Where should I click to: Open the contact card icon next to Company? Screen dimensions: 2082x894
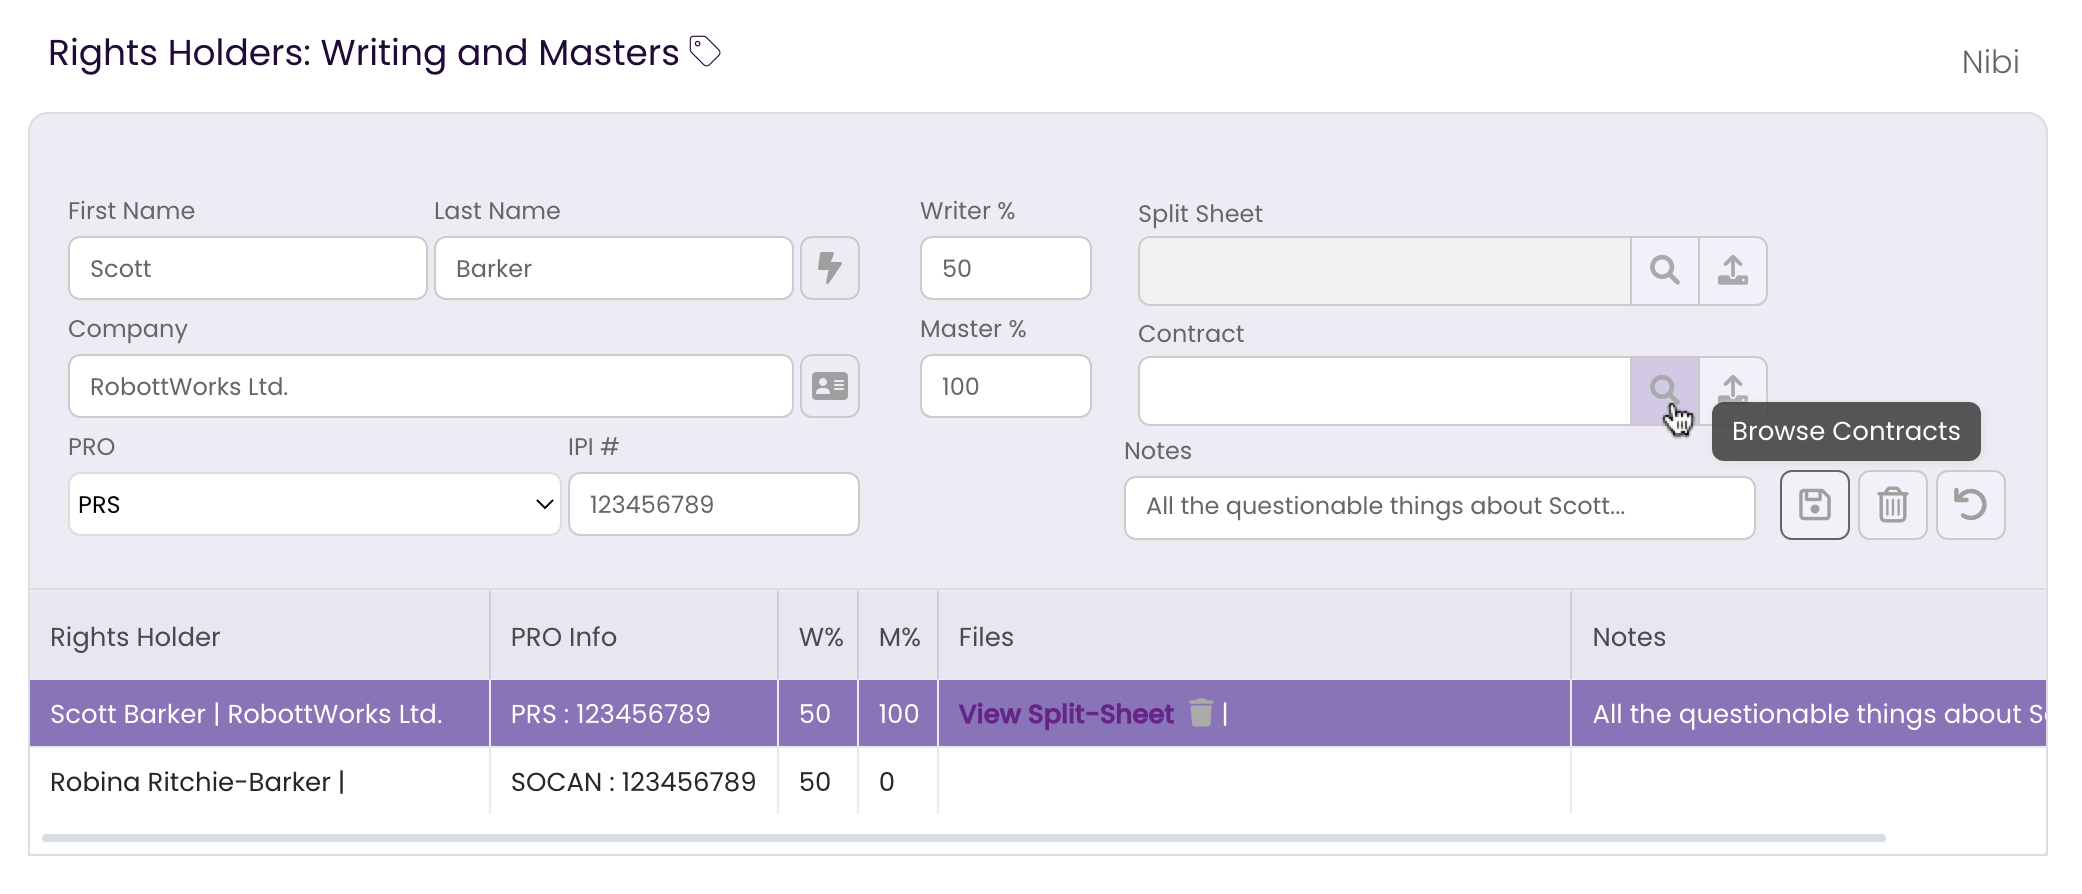830,386
